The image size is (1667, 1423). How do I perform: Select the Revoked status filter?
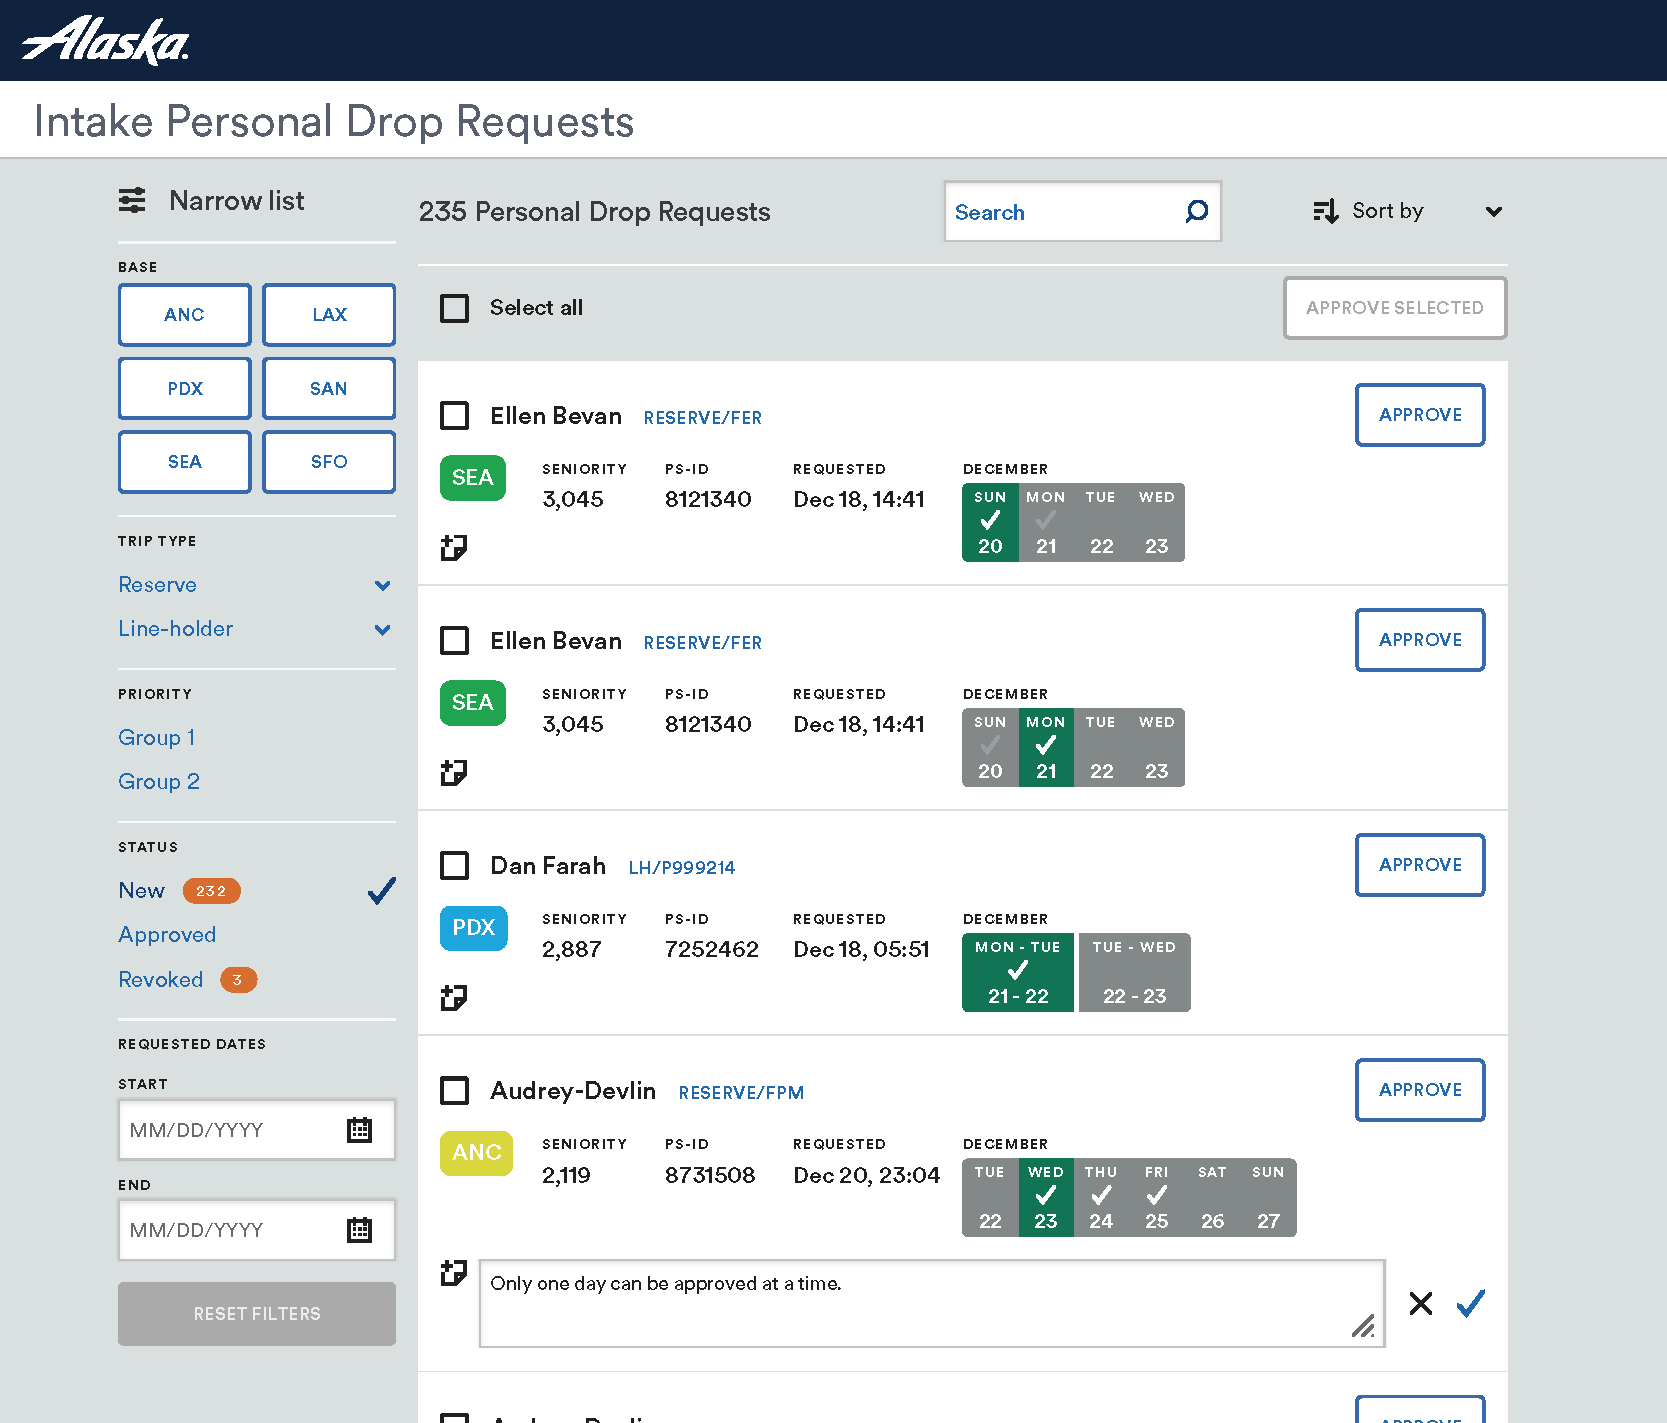[161, 980]
